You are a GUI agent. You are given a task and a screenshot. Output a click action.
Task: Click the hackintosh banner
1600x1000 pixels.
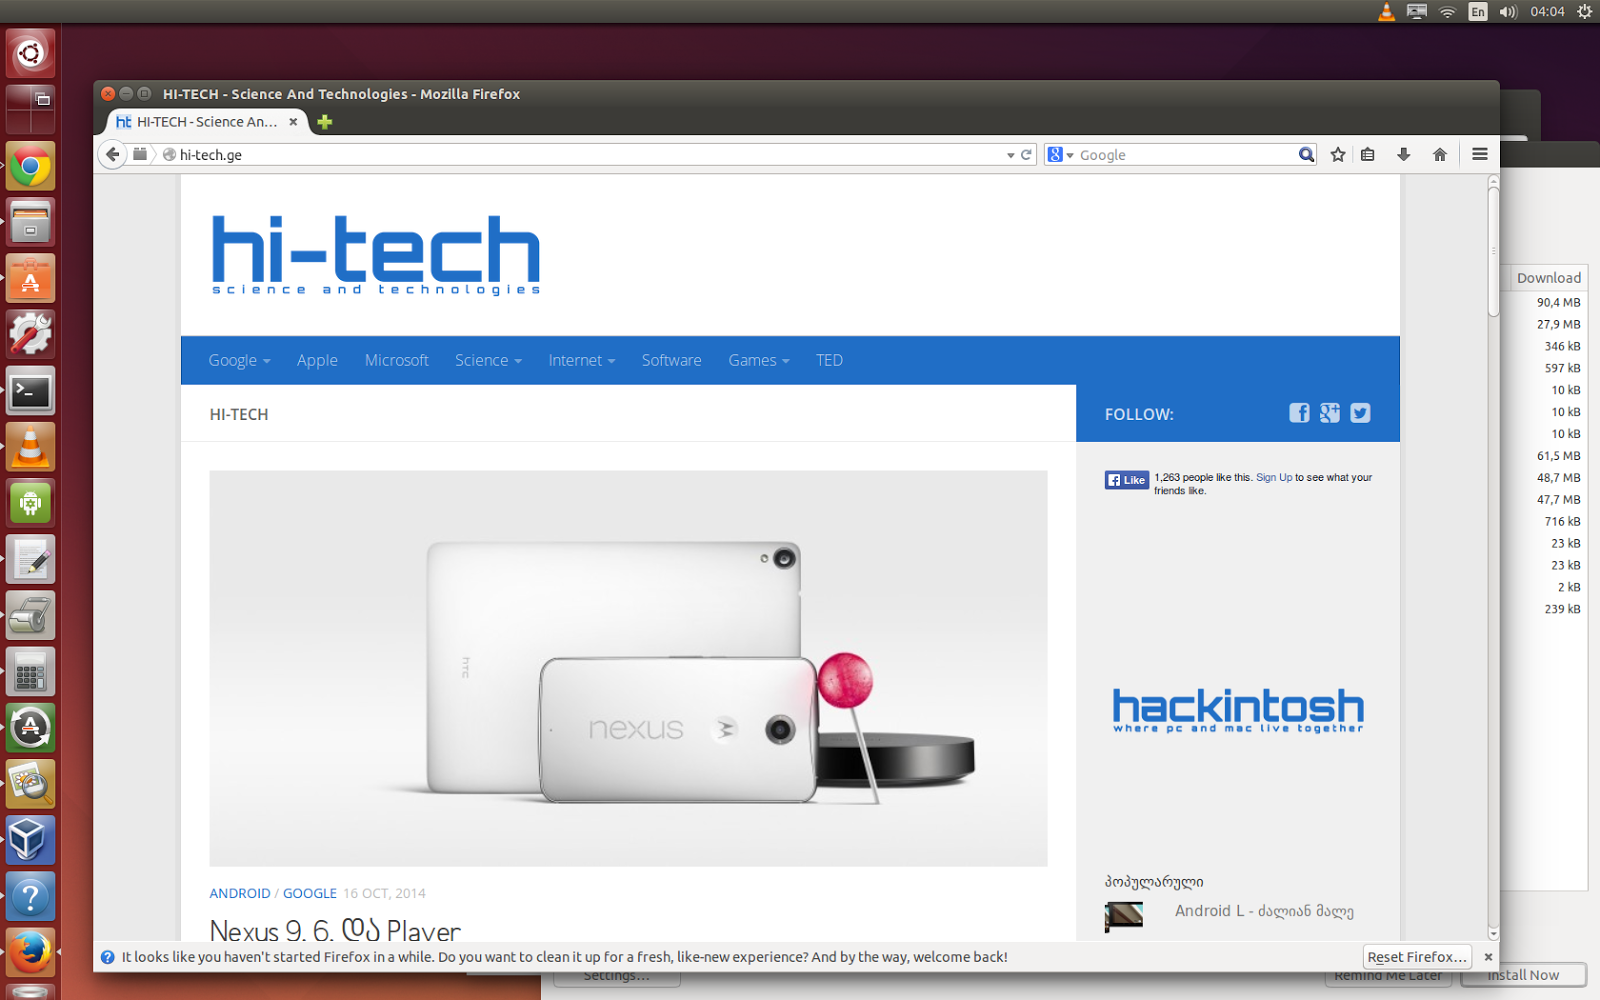coord(1238,710)
